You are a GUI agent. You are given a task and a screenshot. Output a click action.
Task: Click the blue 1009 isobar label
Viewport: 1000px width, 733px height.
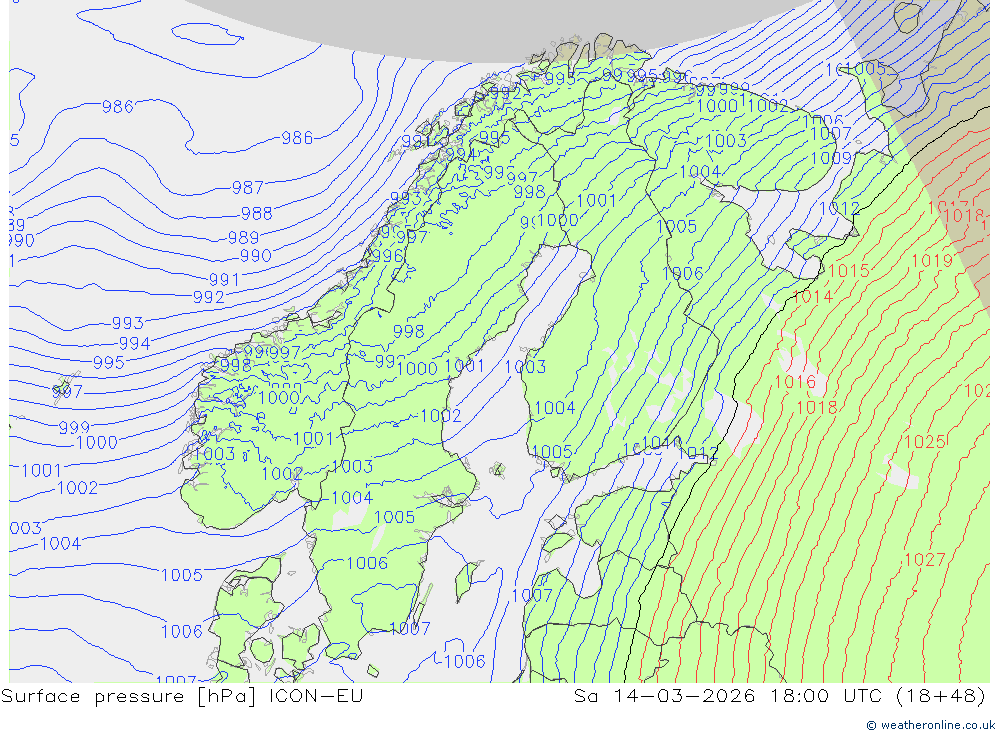click(831, 157)
